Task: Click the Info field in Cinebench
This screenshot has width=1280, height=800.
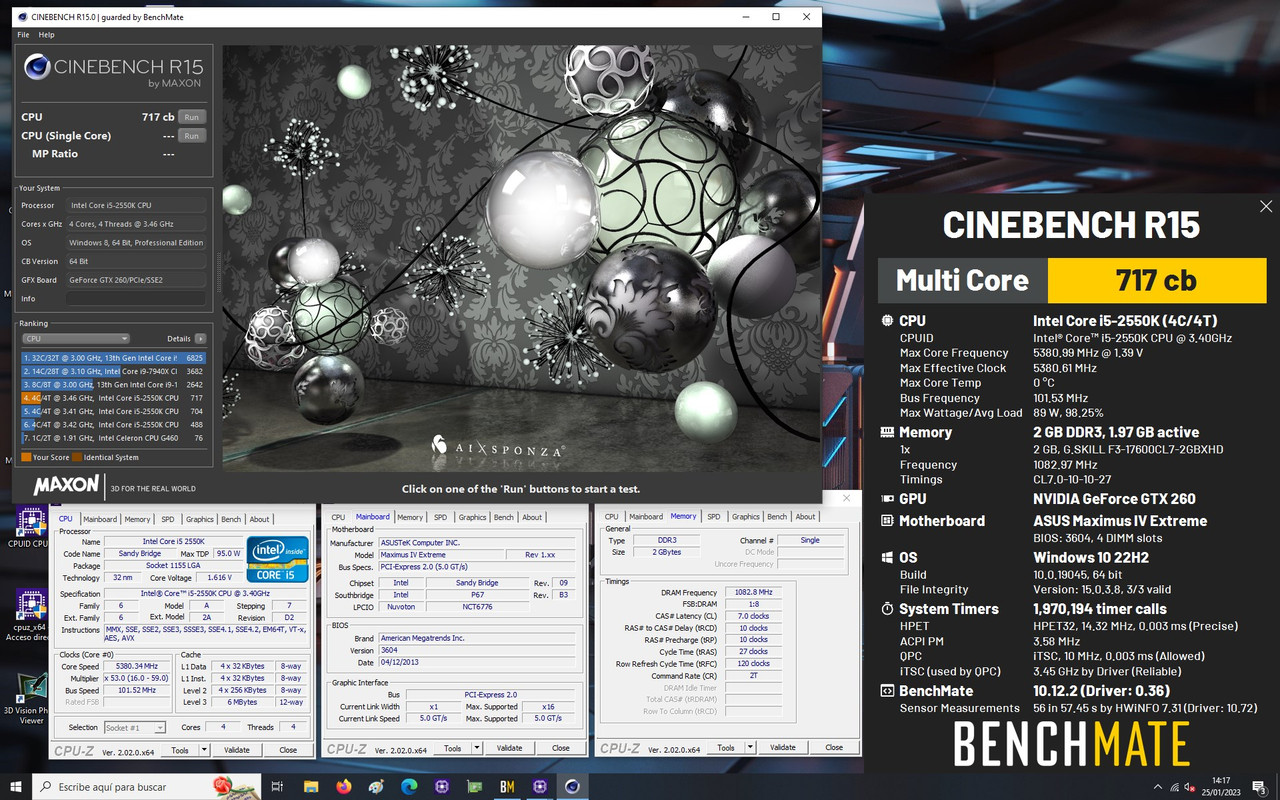Action: pyautogui.click(x=136, y=298)
